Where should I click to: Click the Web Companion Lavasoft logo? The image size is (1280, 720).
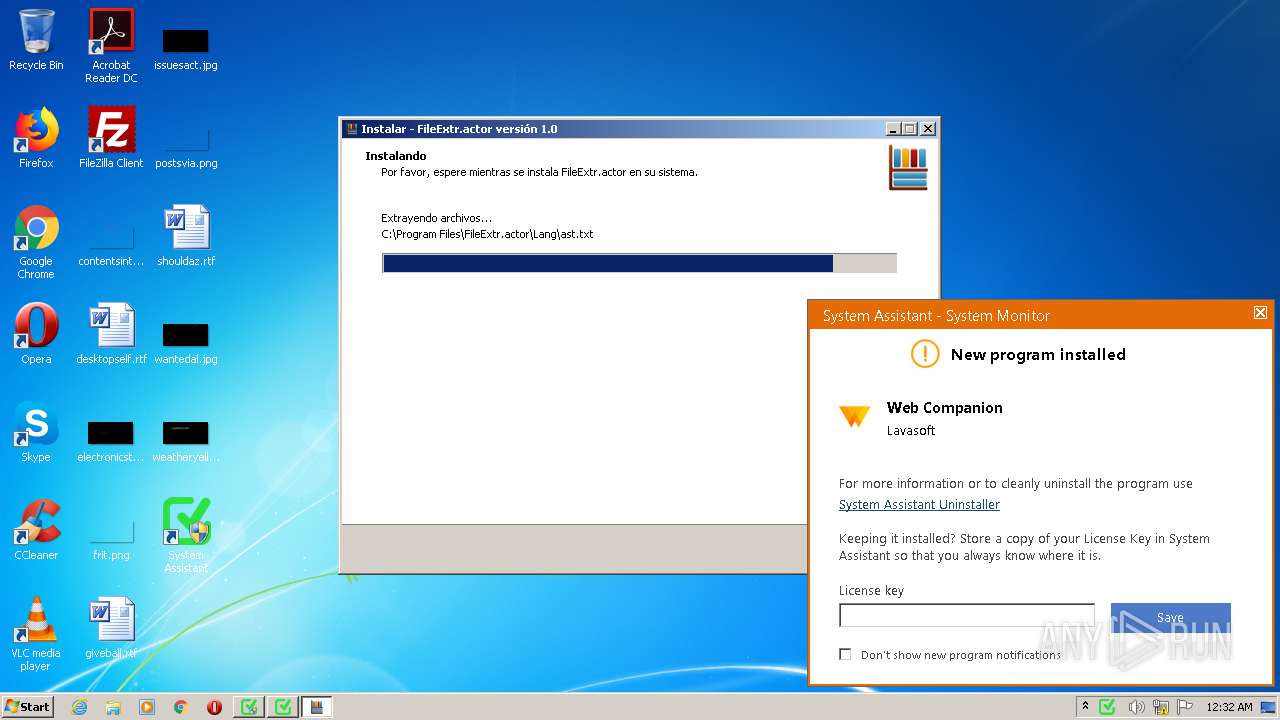pyautogui.click(x=854, y=416)
